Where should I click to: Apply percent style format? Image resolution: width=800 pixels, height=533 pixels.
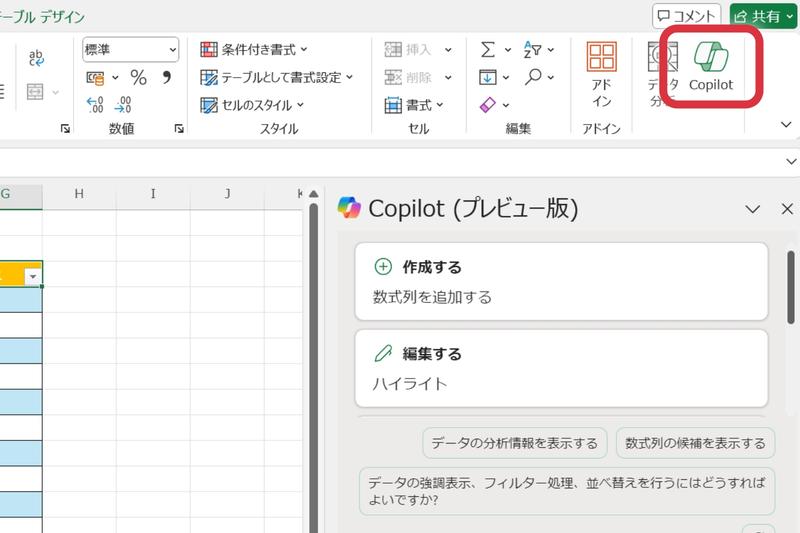pos(138,78)
